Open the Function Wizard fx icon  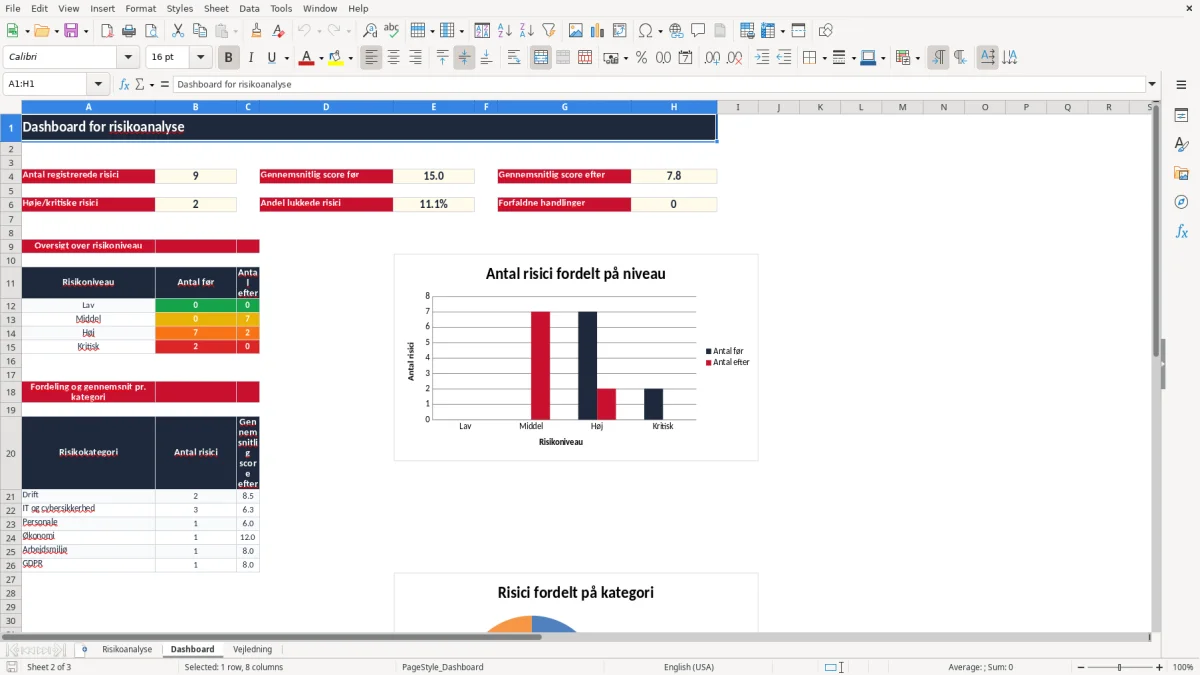124,84
